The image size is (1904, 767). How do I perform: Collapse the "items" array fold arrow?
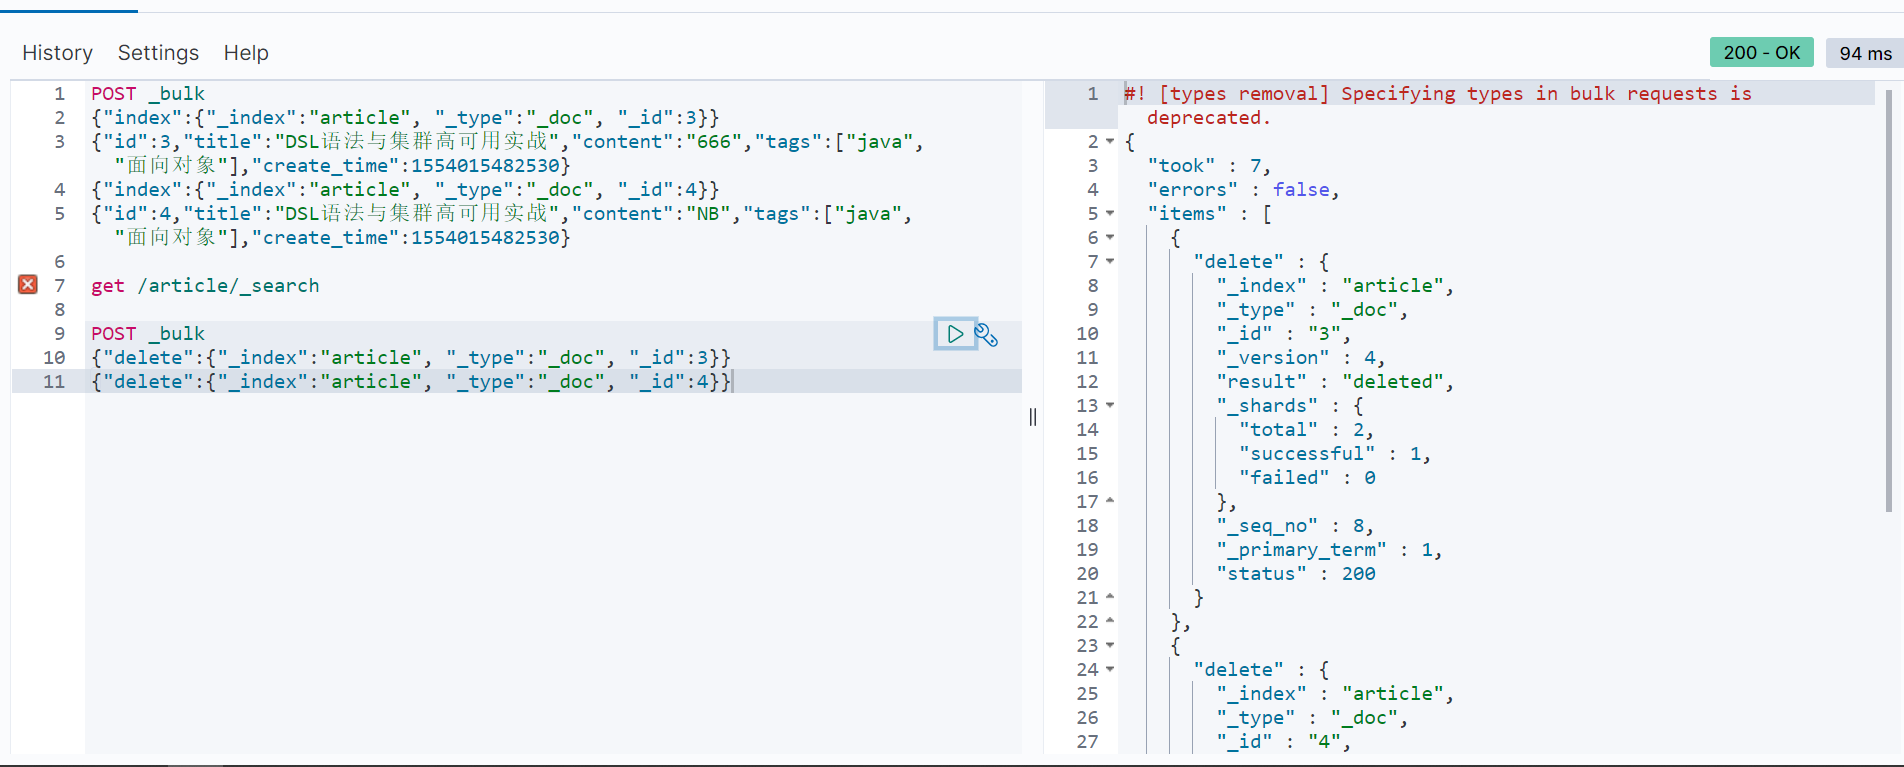coord(1110,214)
